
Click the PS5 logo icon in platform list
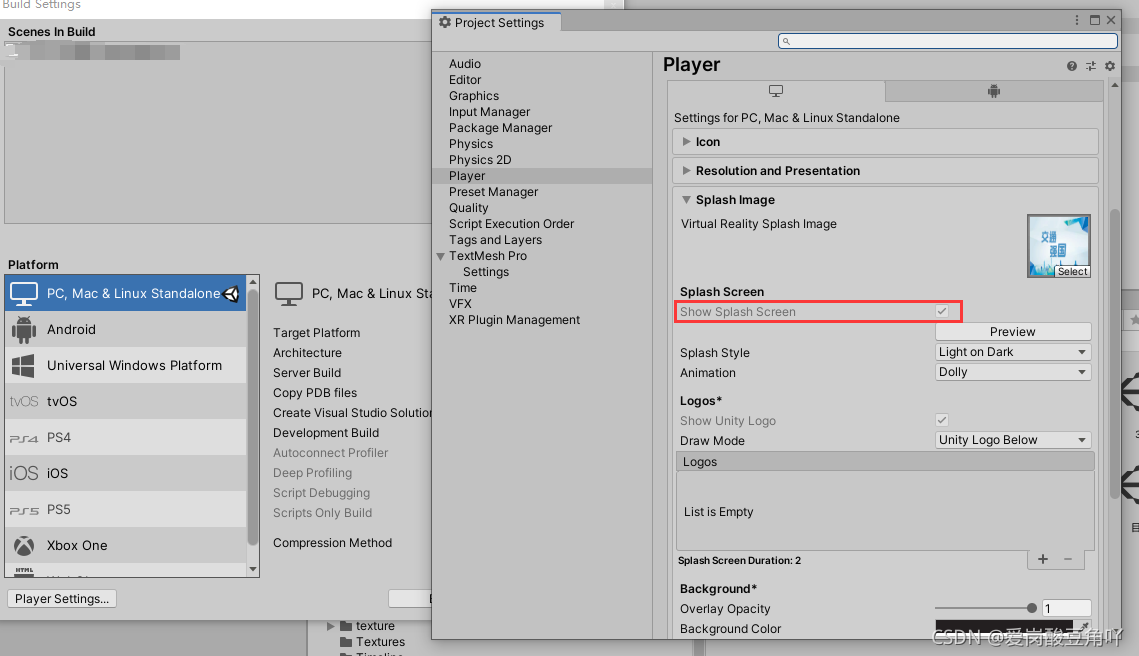coord(23,510)
